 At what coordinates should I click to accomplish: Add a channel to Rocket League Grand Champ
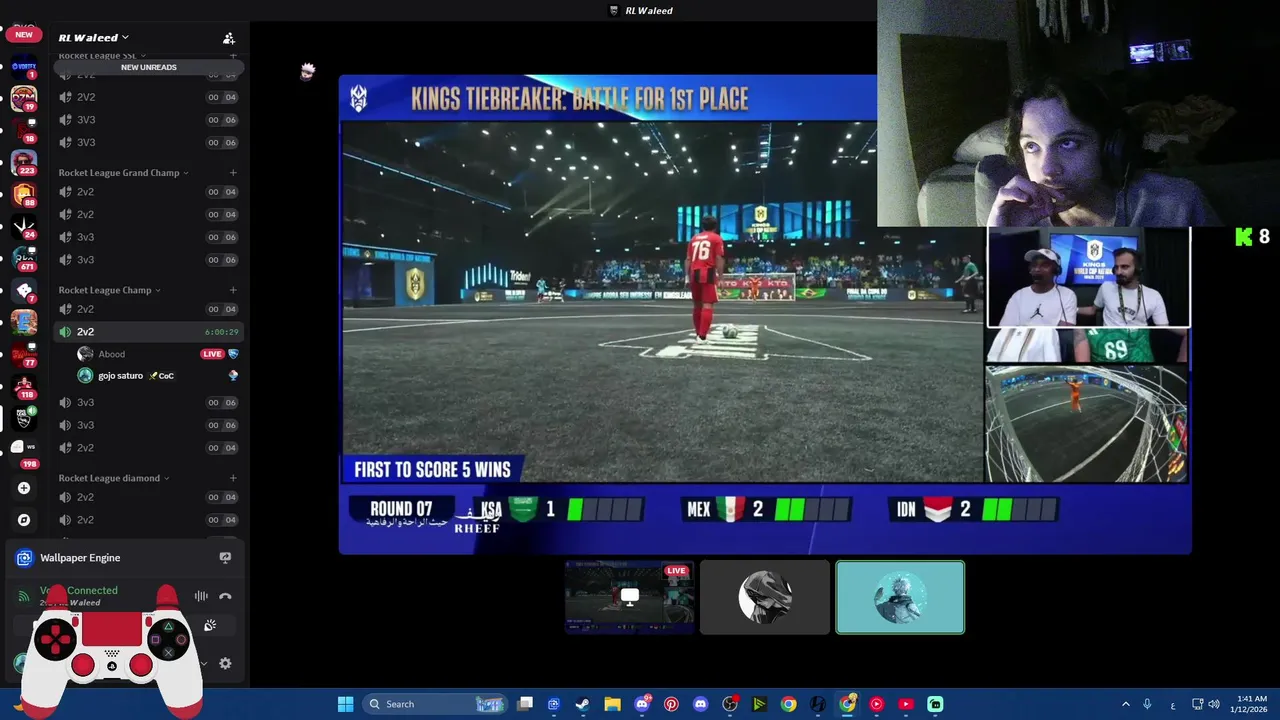233,173
